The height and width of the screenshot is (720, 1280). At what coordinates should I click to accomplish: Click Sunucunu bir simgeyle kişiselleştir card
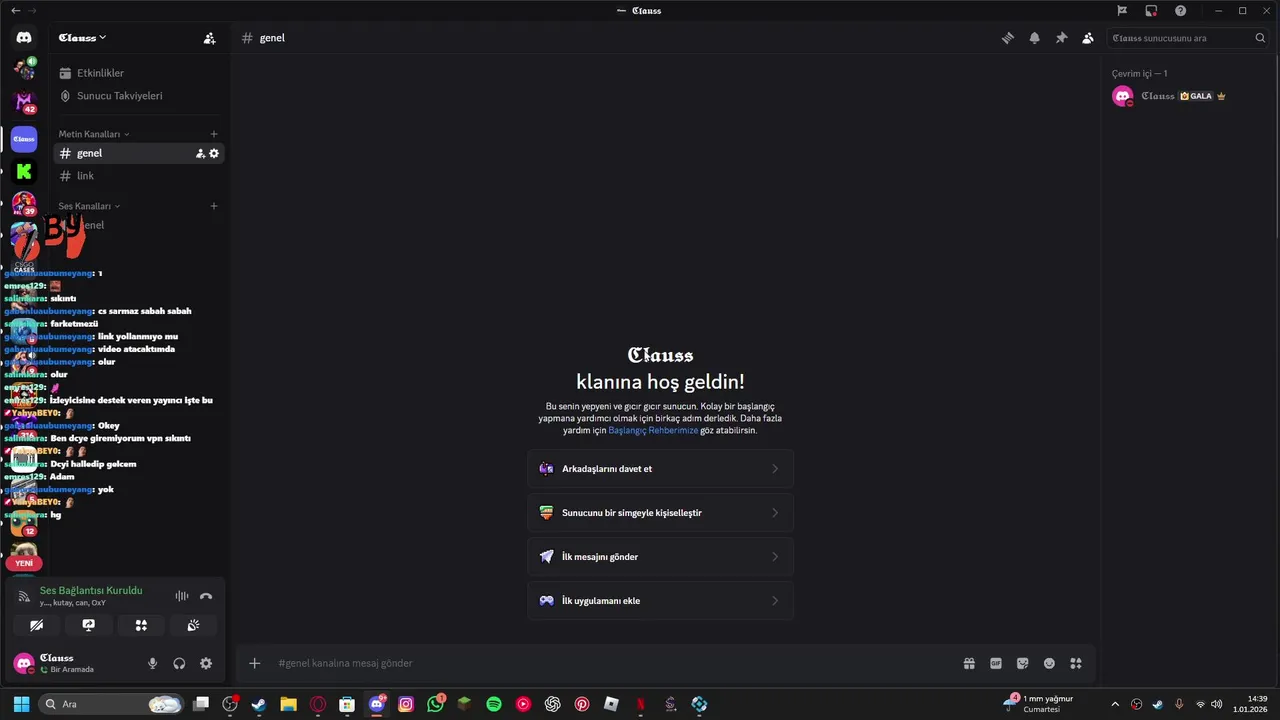[660, 513]
